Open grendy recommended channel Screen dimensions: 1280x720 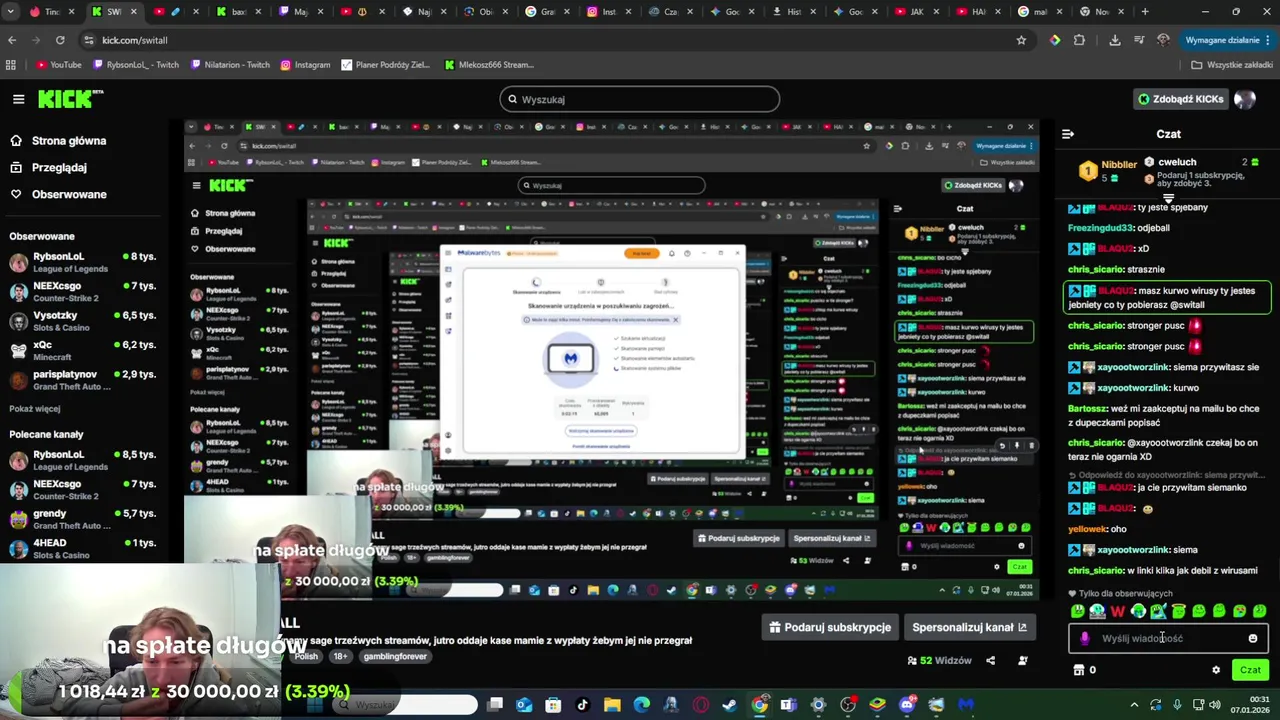tap(83, 519)
